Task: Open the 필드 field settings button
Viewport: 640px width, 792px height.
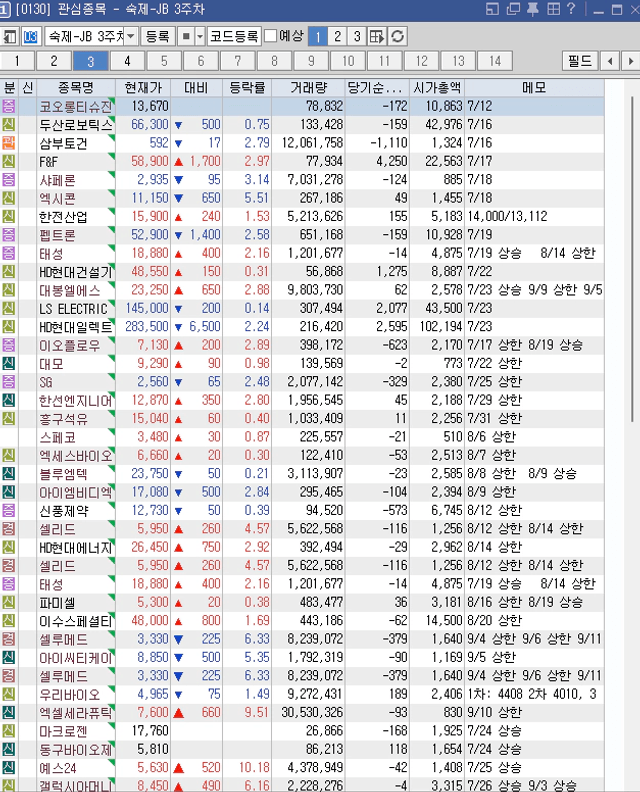Action: click(580, 61)
